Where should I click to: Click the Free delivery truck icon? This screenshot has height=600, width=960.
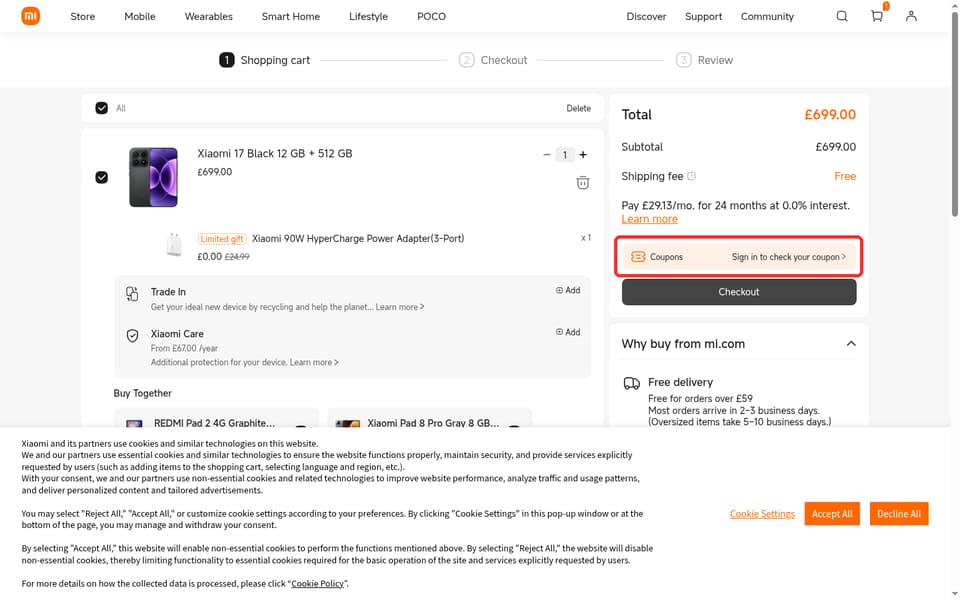coord(631,383)
